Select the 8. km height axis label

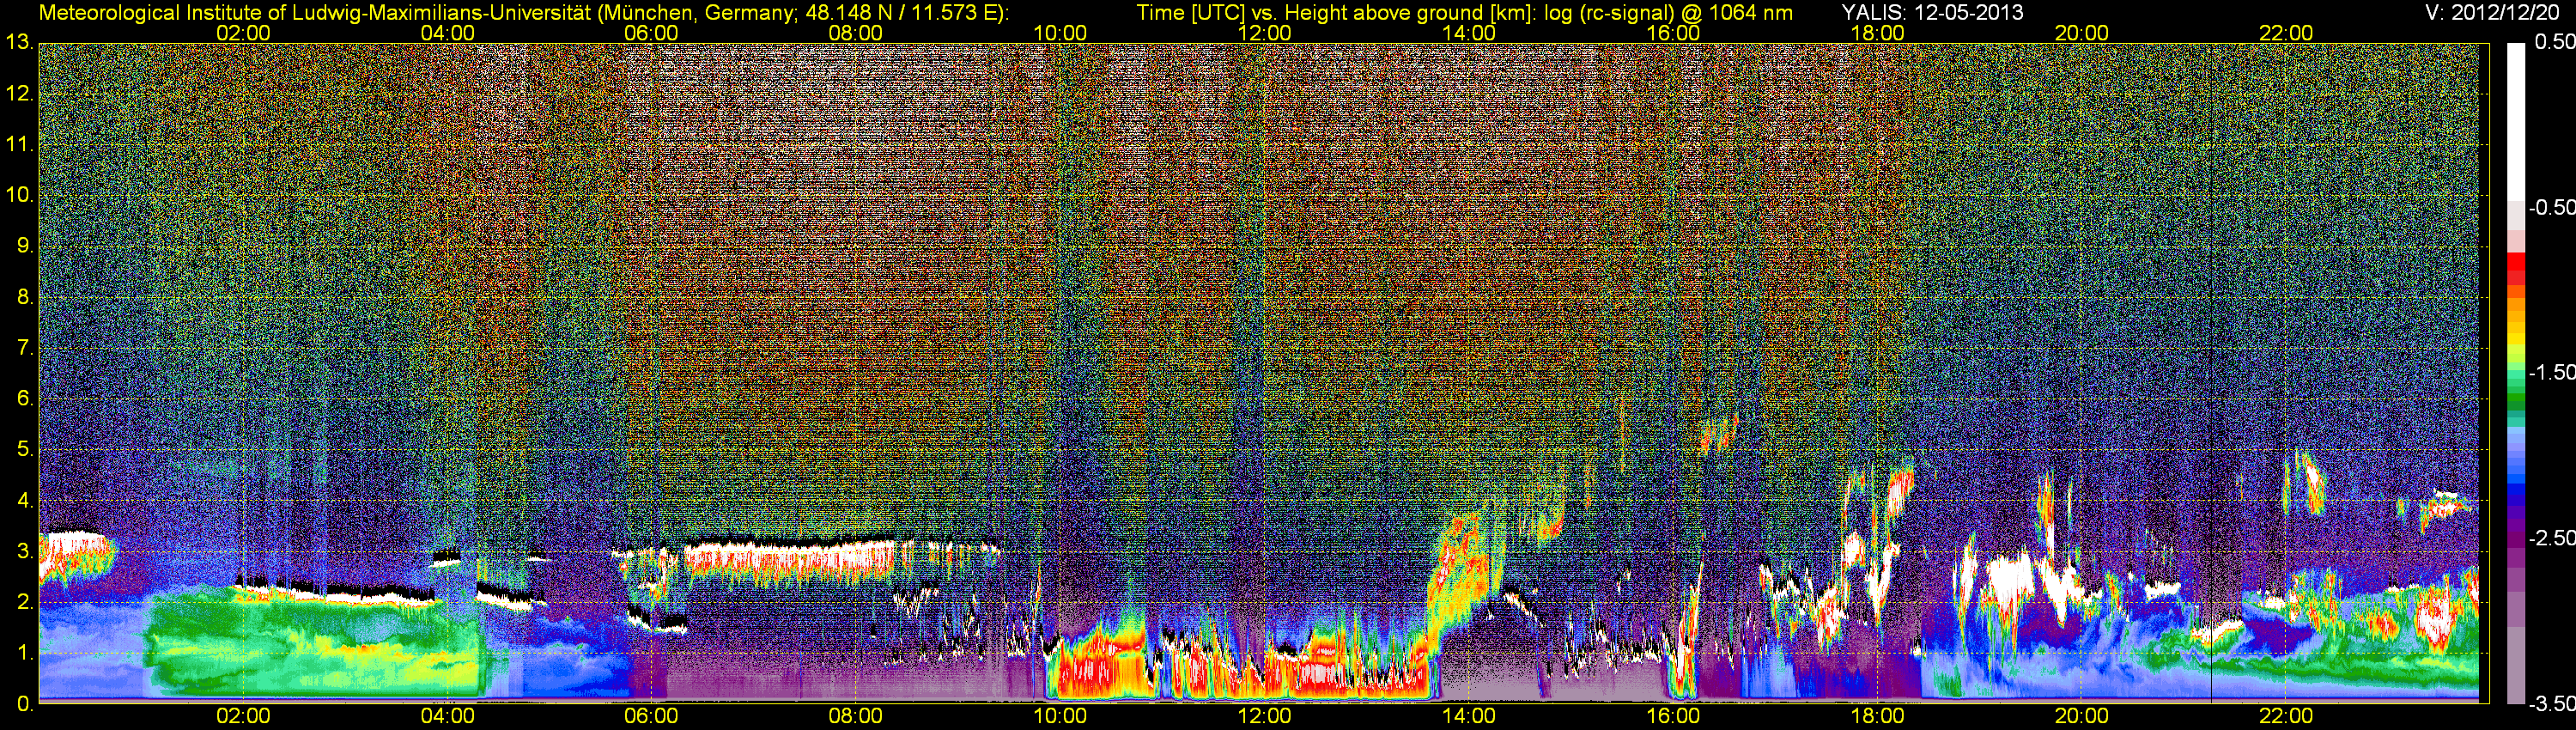coord(26,297)
